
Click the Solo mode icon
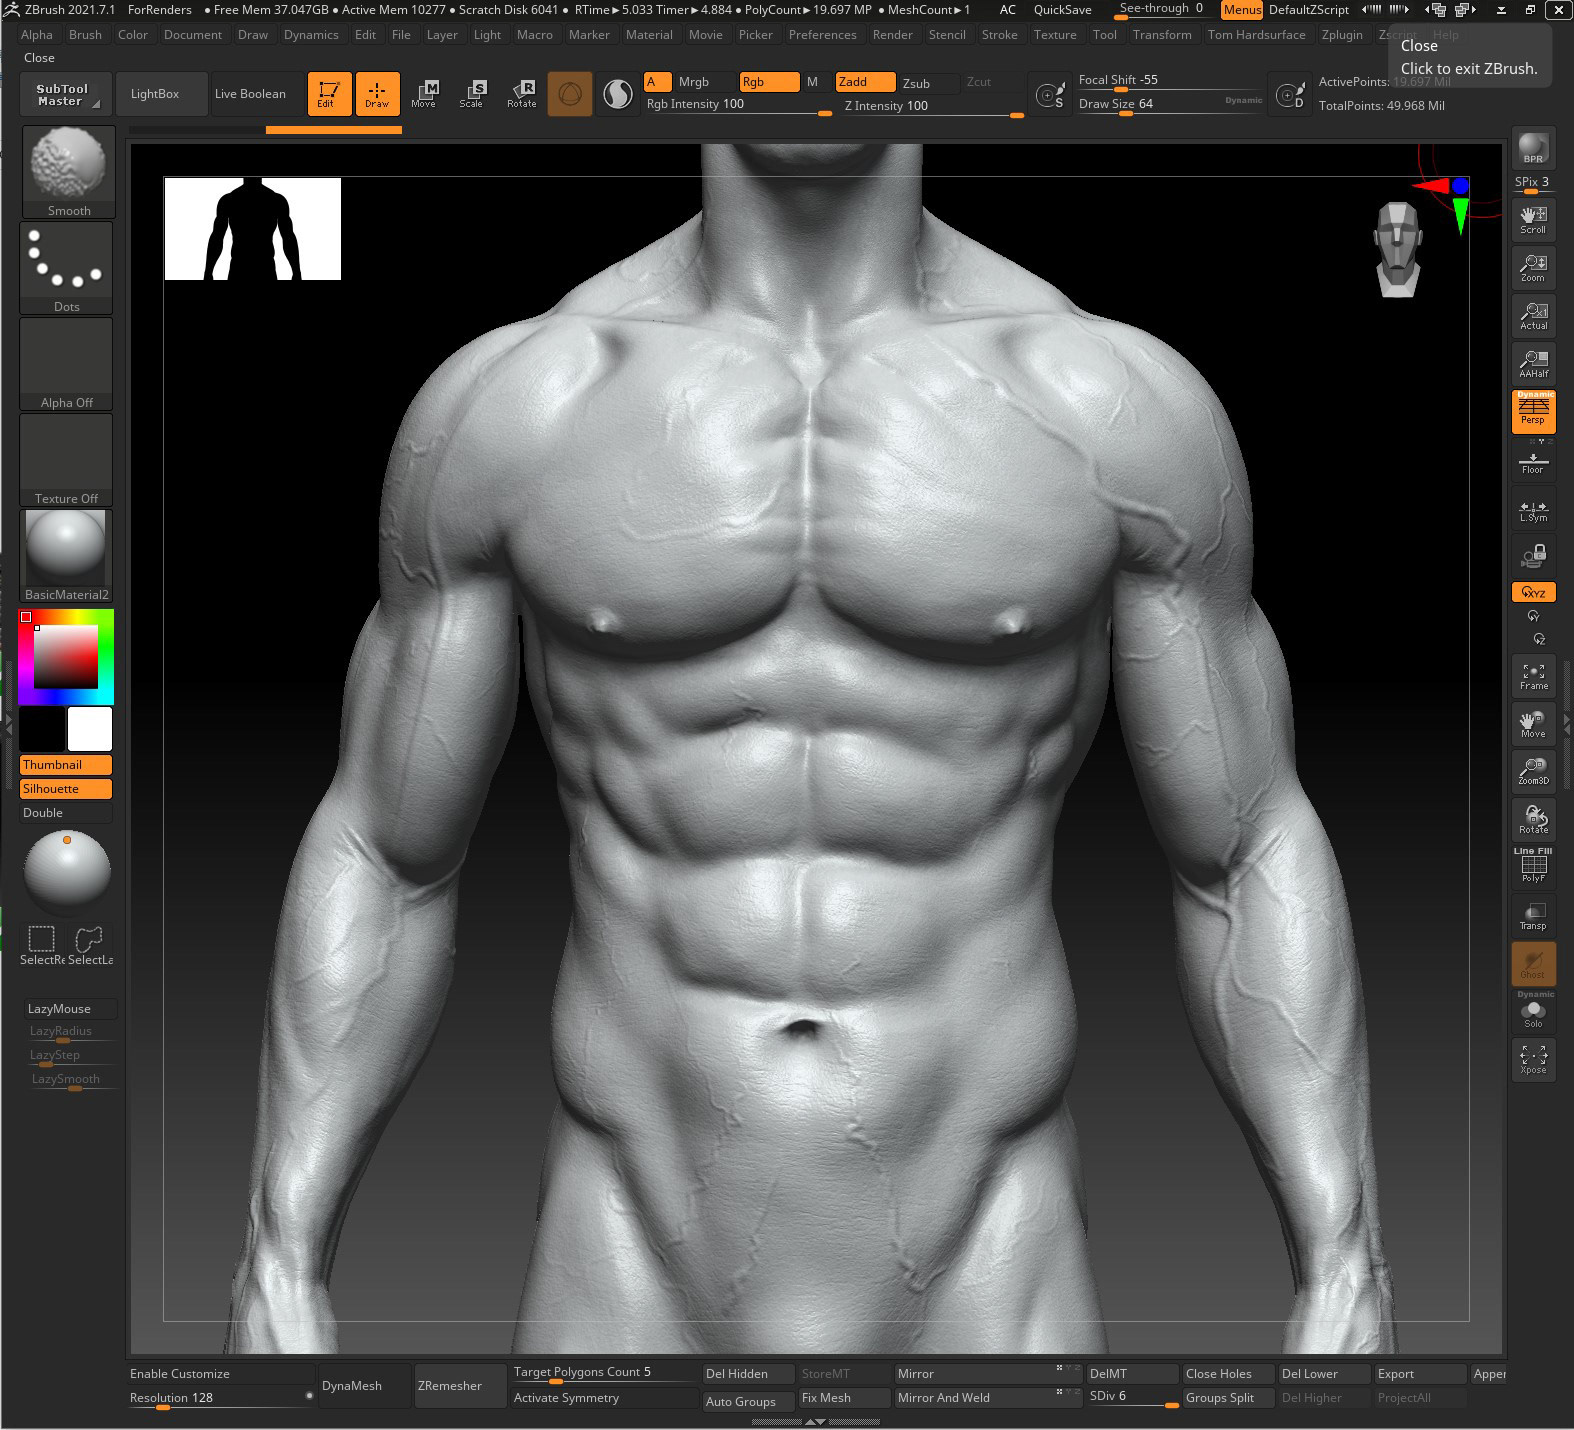pos(1533,1014)
